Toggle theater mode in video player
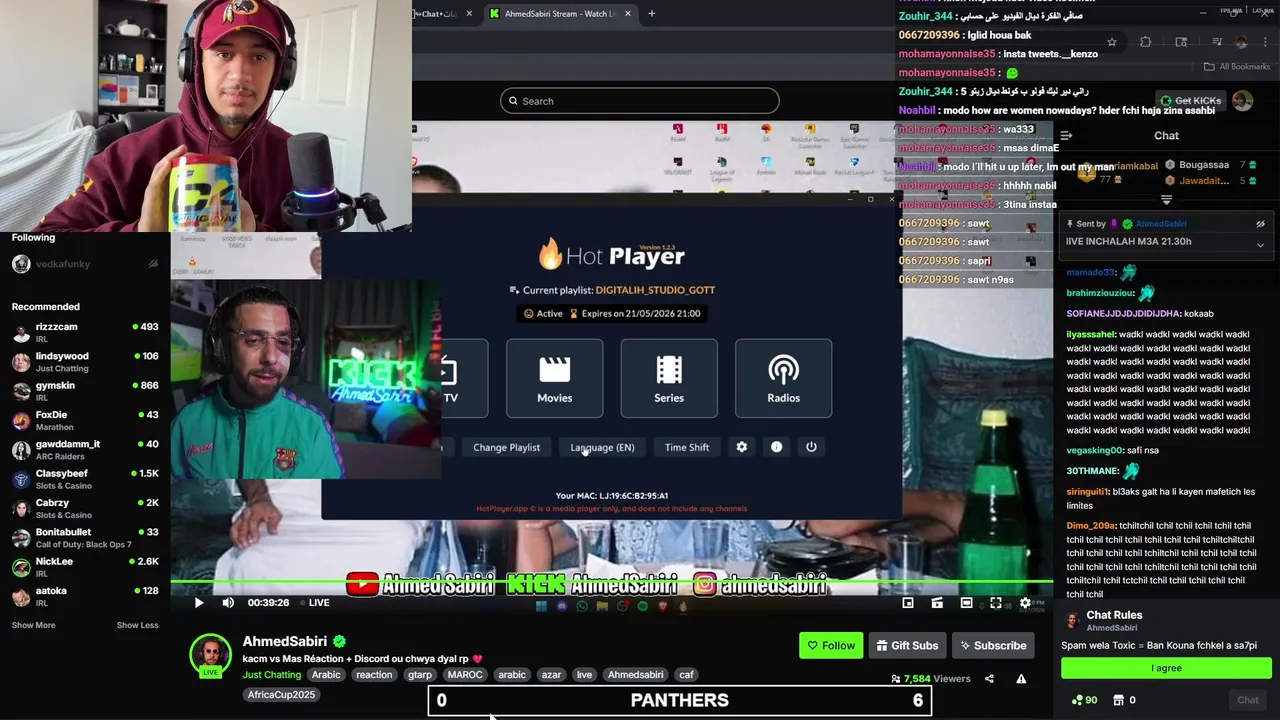The width and height of the screenshot is (1280, 720). [x=966, y=603]
